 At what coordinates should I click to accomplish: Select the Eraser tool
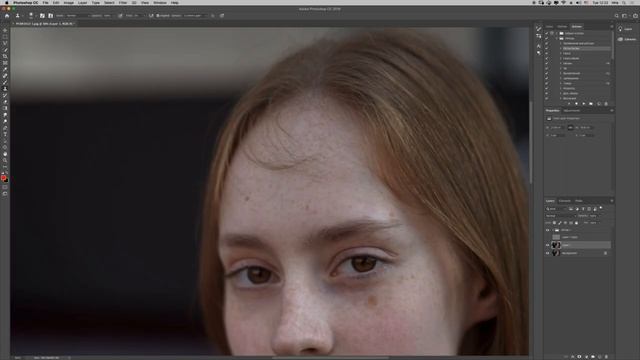click(5, 102)
